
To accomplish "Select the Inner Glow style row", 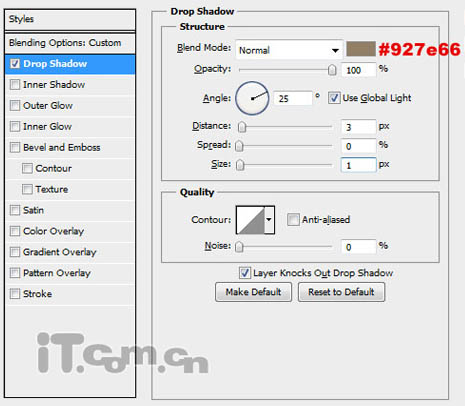I will [x=70, y=127].
